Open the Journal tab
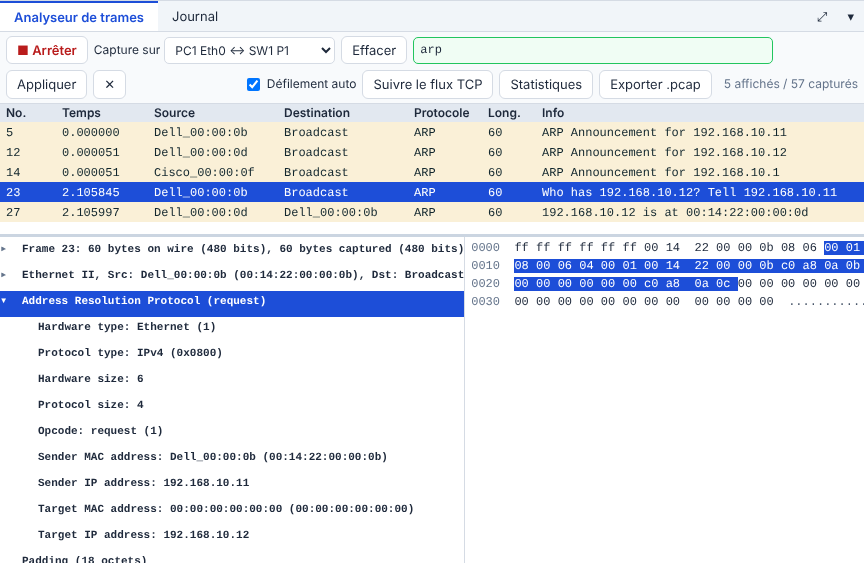Viewport: 864px width, 563px height. (x=195, y=17)
